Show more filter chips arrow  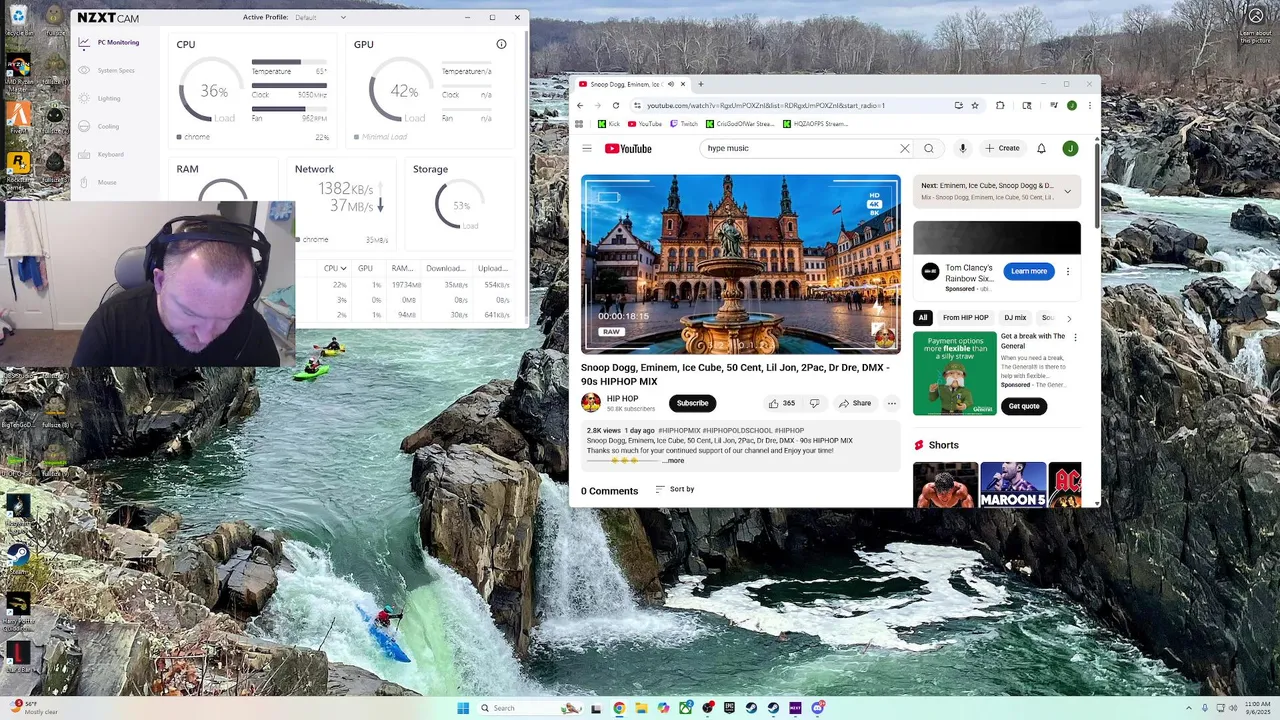pos(1068,318)
